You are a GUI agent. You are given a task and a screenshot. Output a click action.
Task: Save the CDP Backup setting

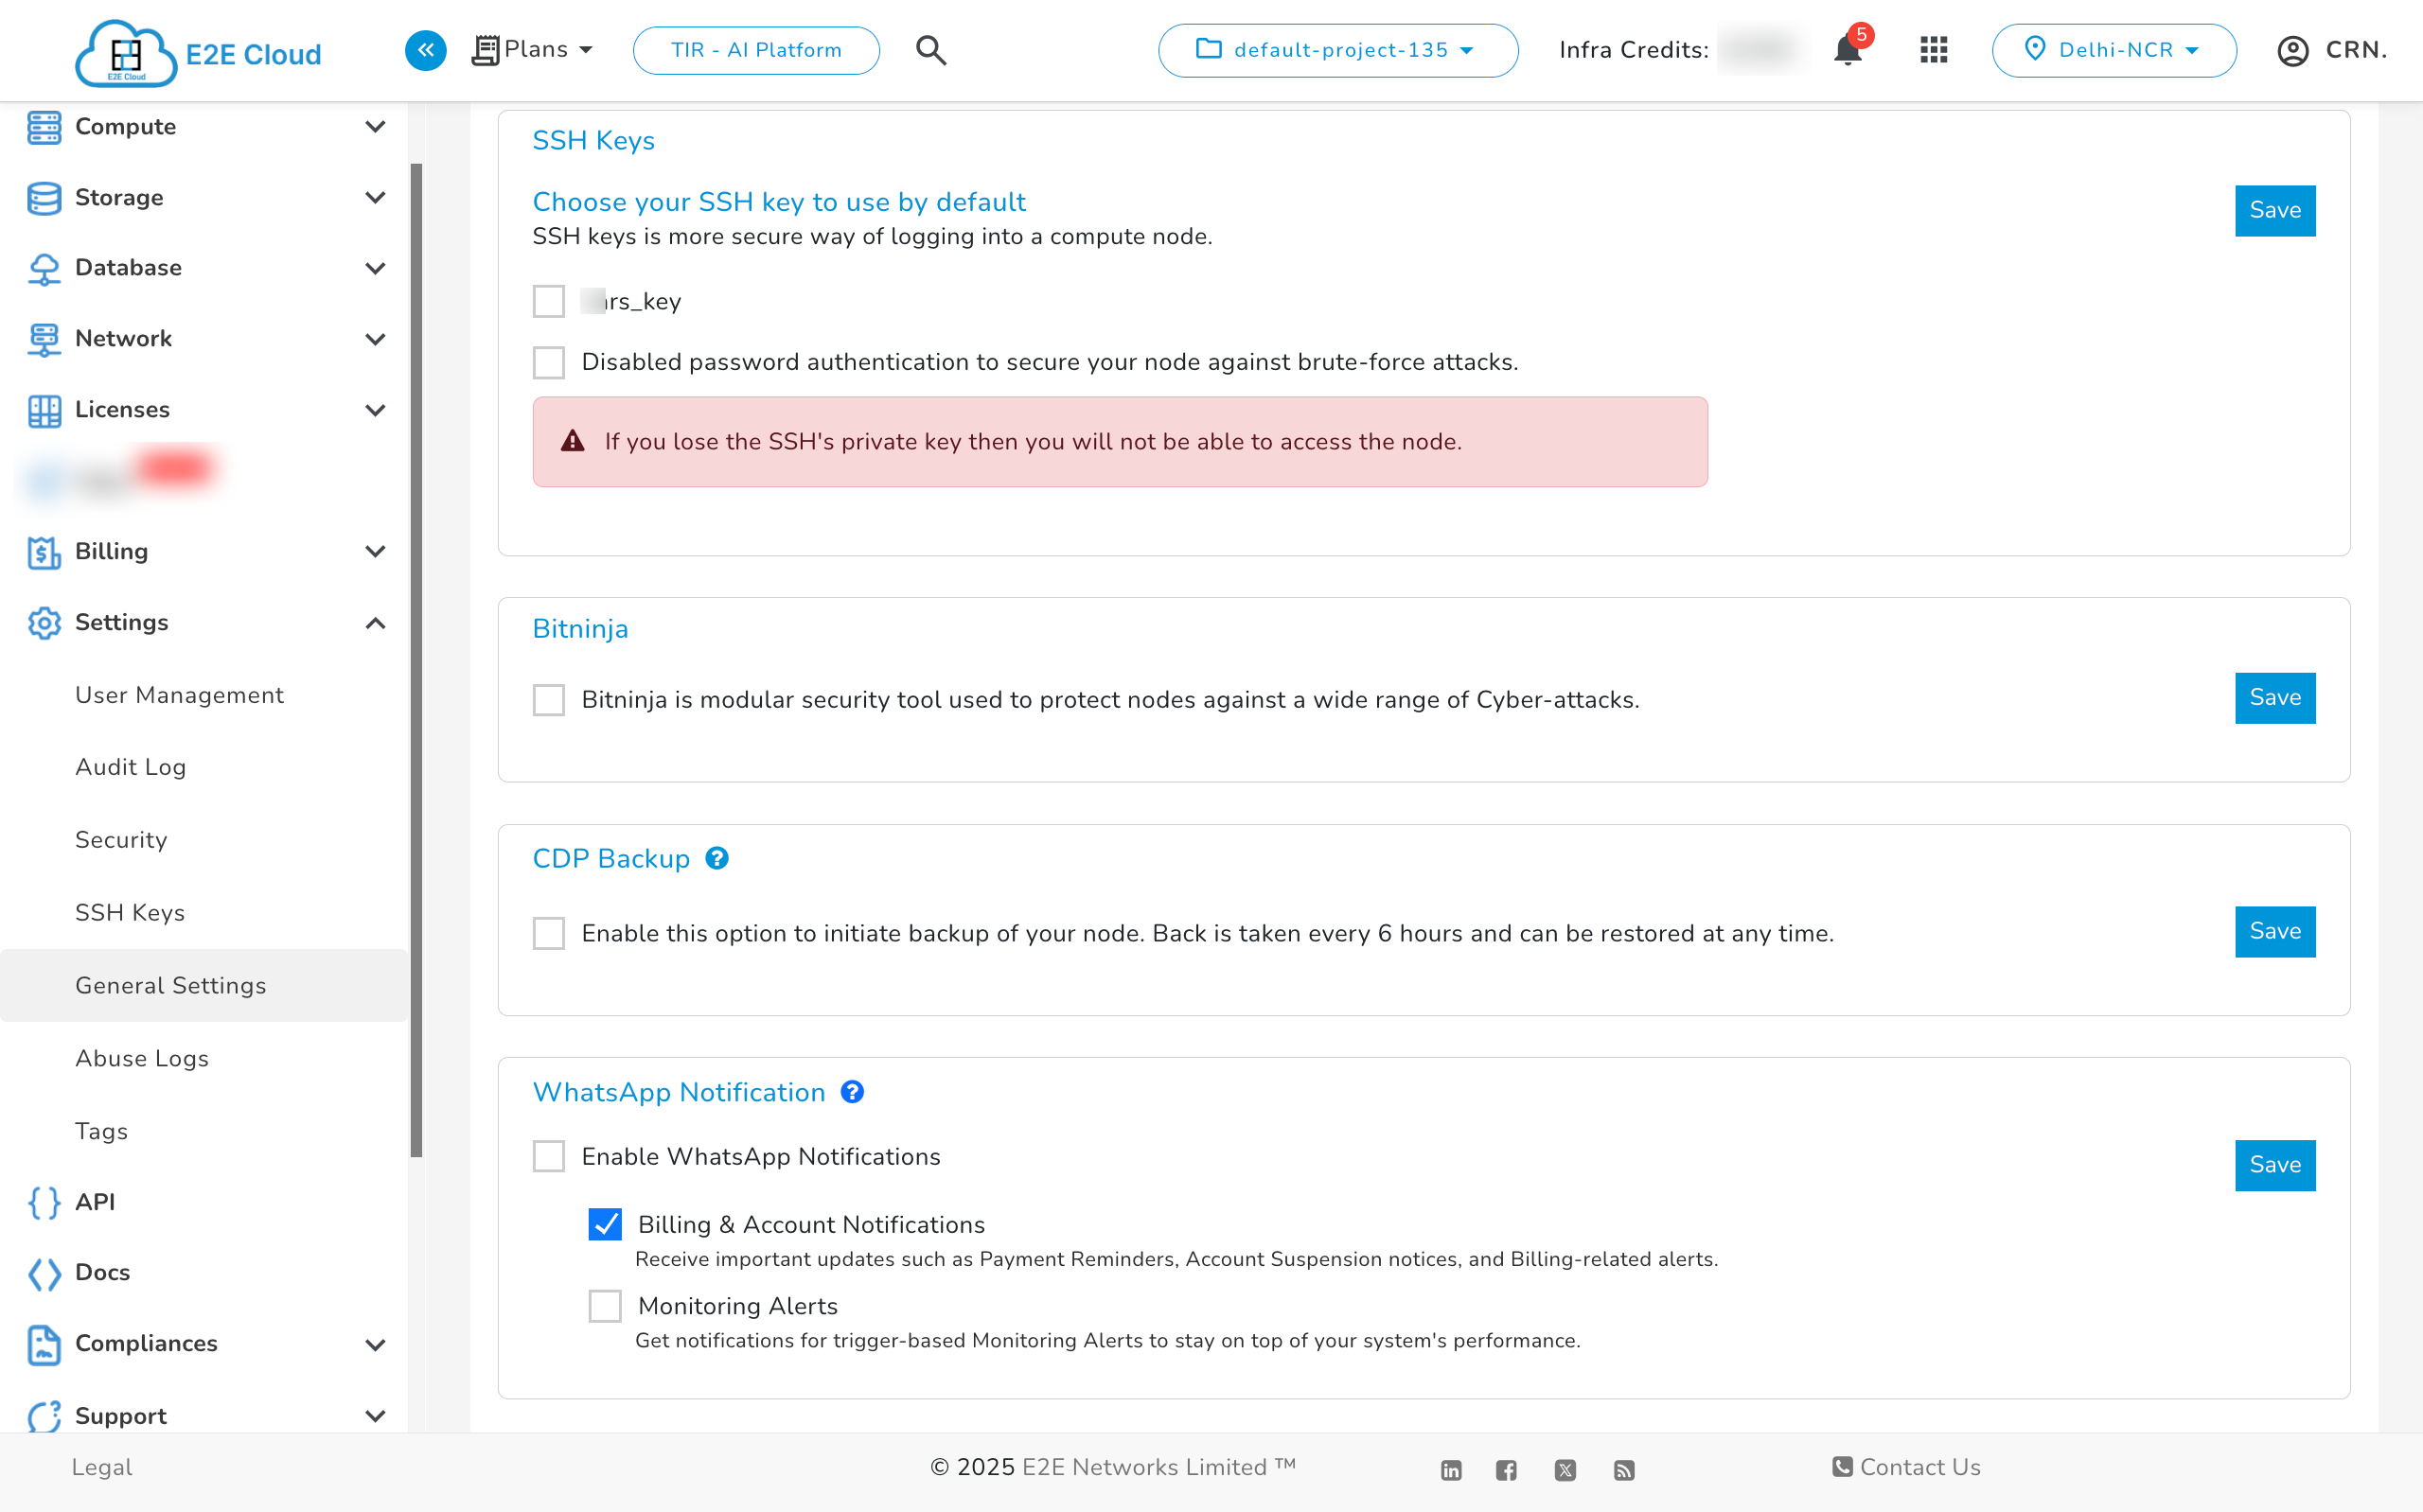(x=2274, y=931)
